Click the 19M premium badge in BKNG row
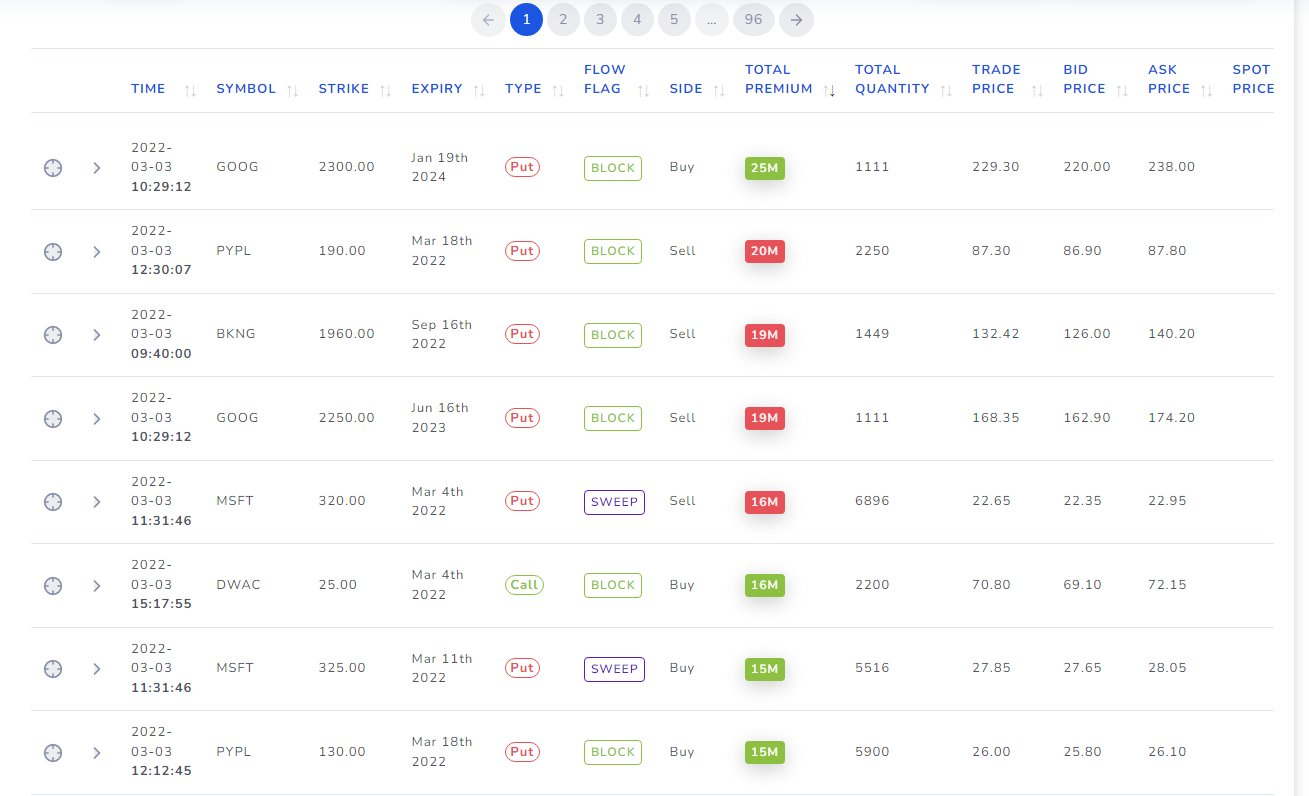1309x796 pixels. (x=764, y=335)
